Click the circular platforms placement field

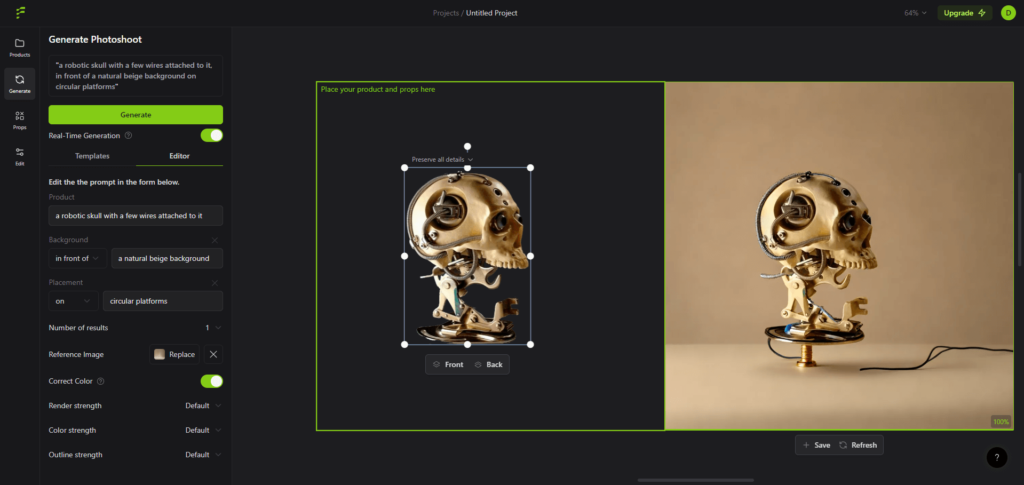pyautogui.click(x=163, y=301)
